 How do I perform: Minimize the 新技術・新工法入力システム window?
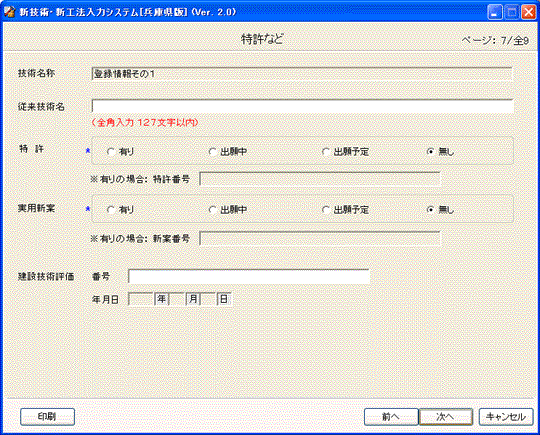(x=495, y=13)
